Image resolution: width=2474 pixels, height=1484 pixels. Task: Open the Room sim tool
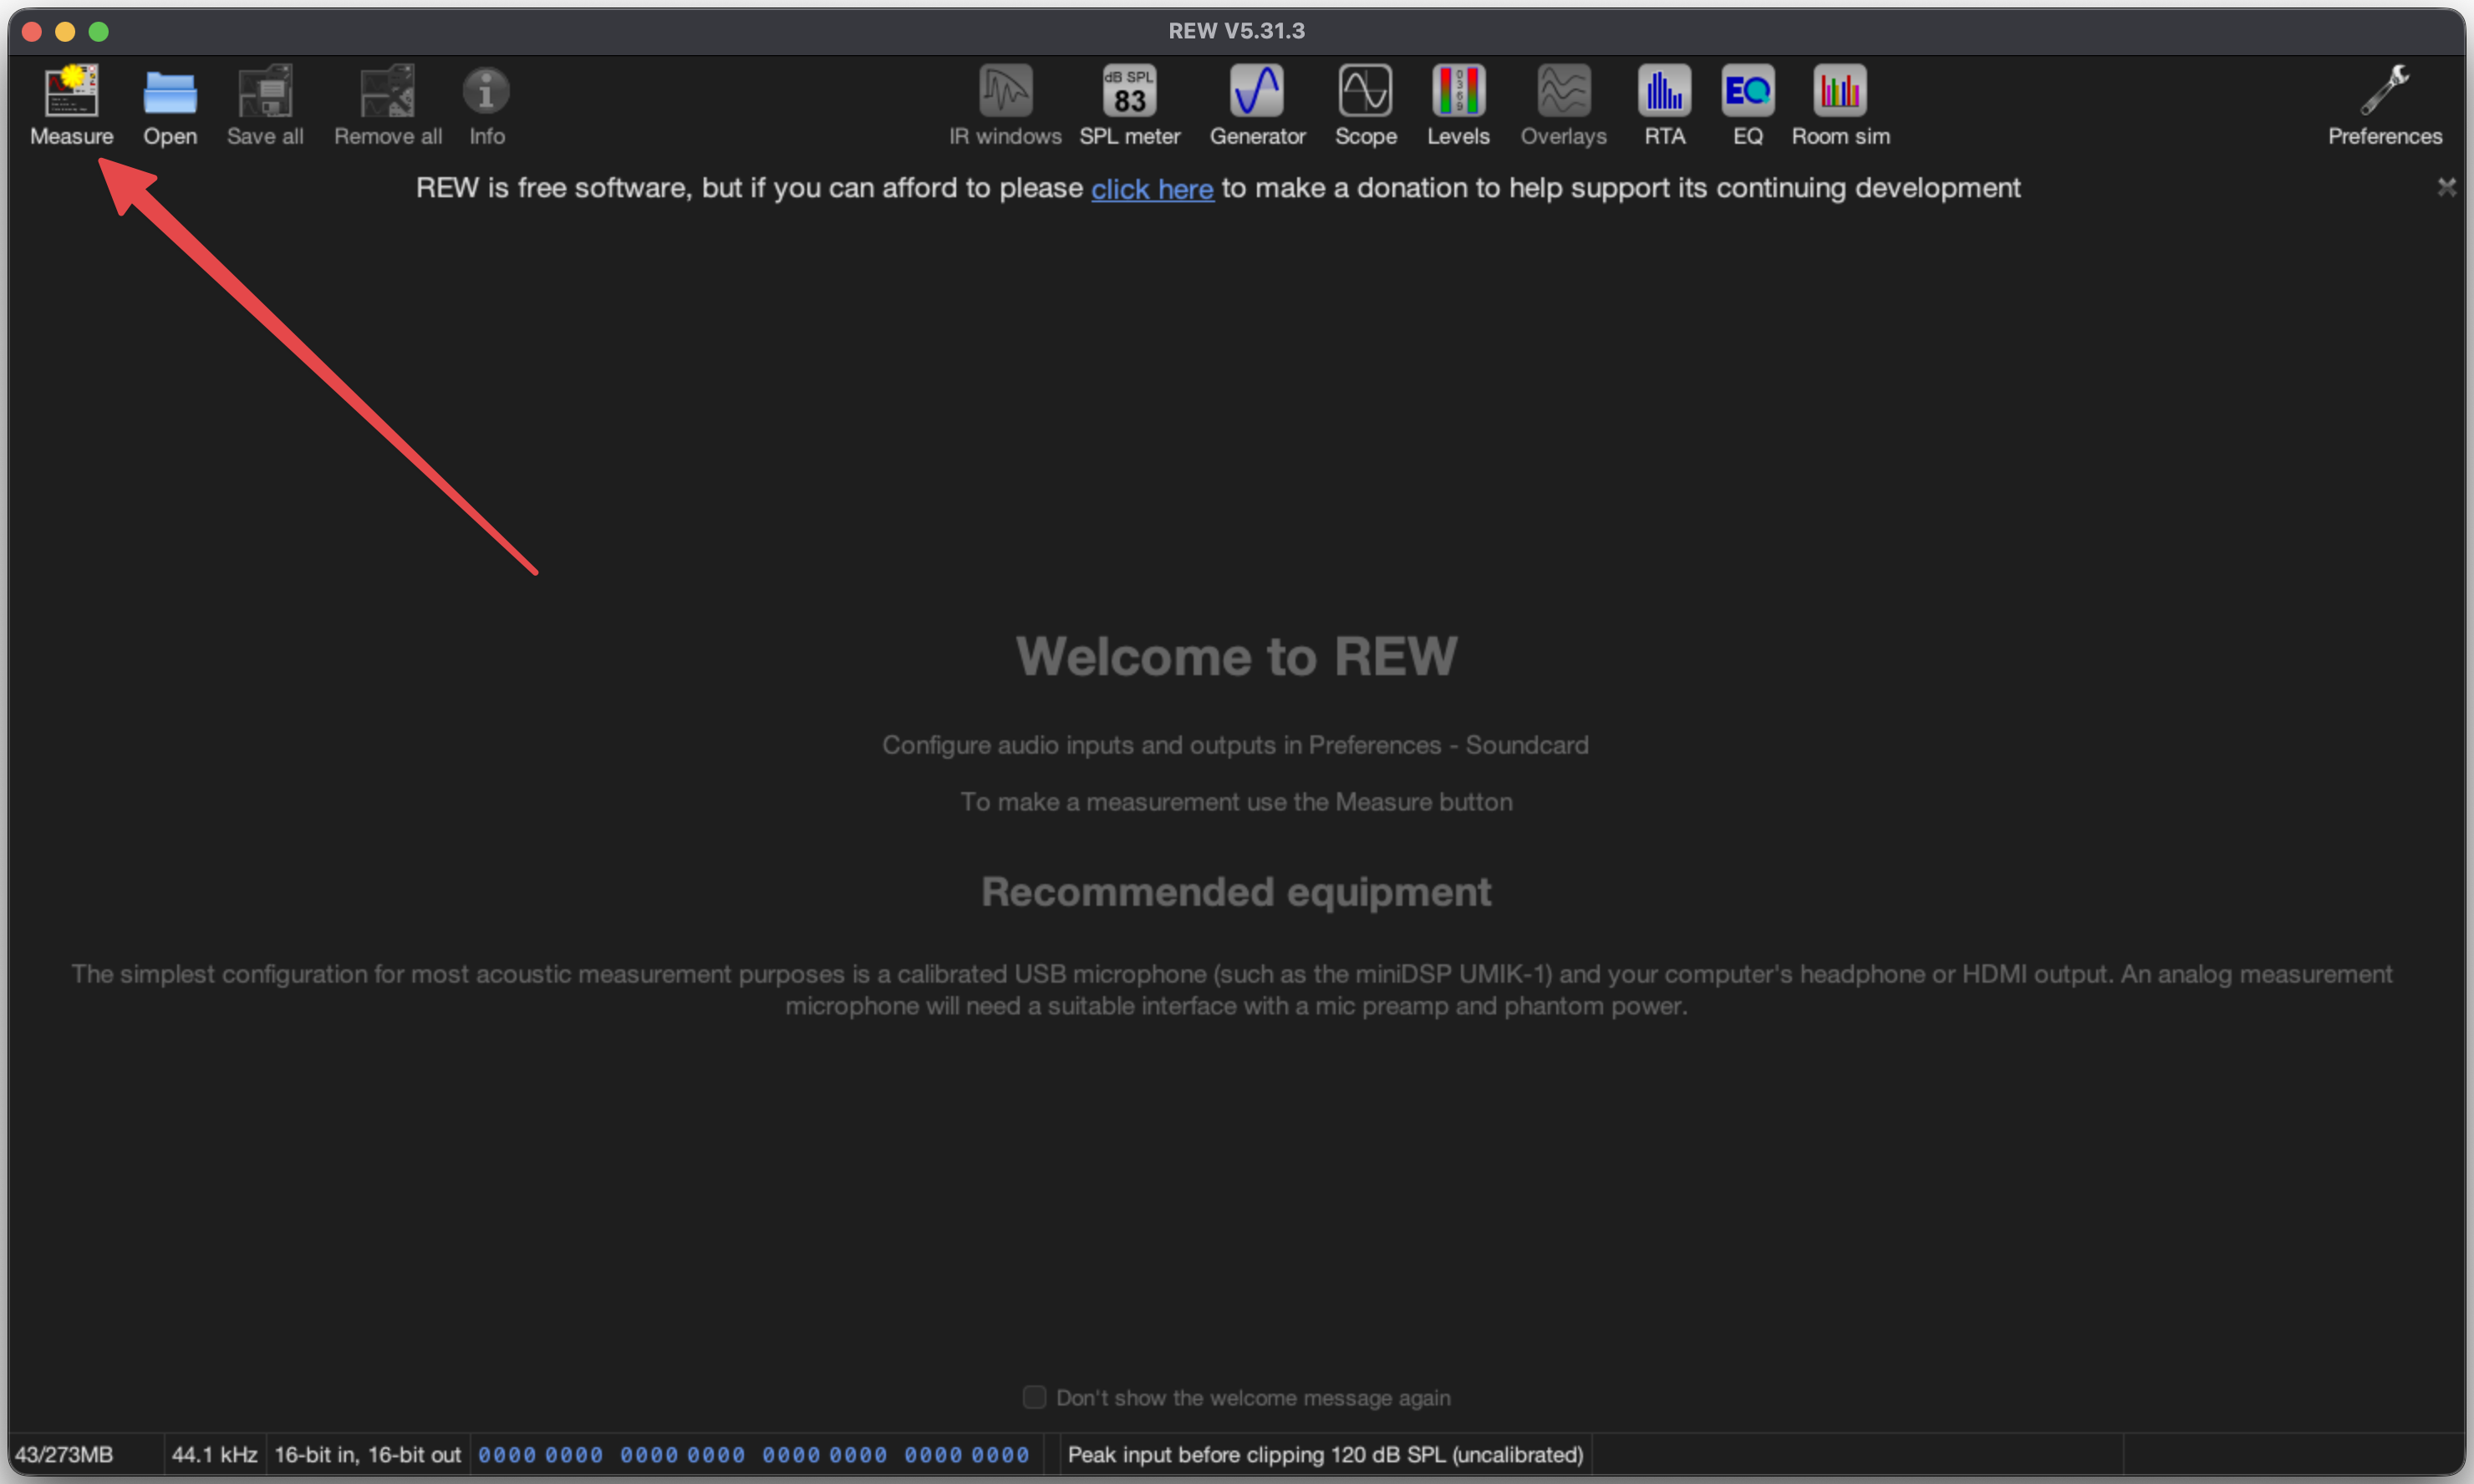click(1840, 105)
